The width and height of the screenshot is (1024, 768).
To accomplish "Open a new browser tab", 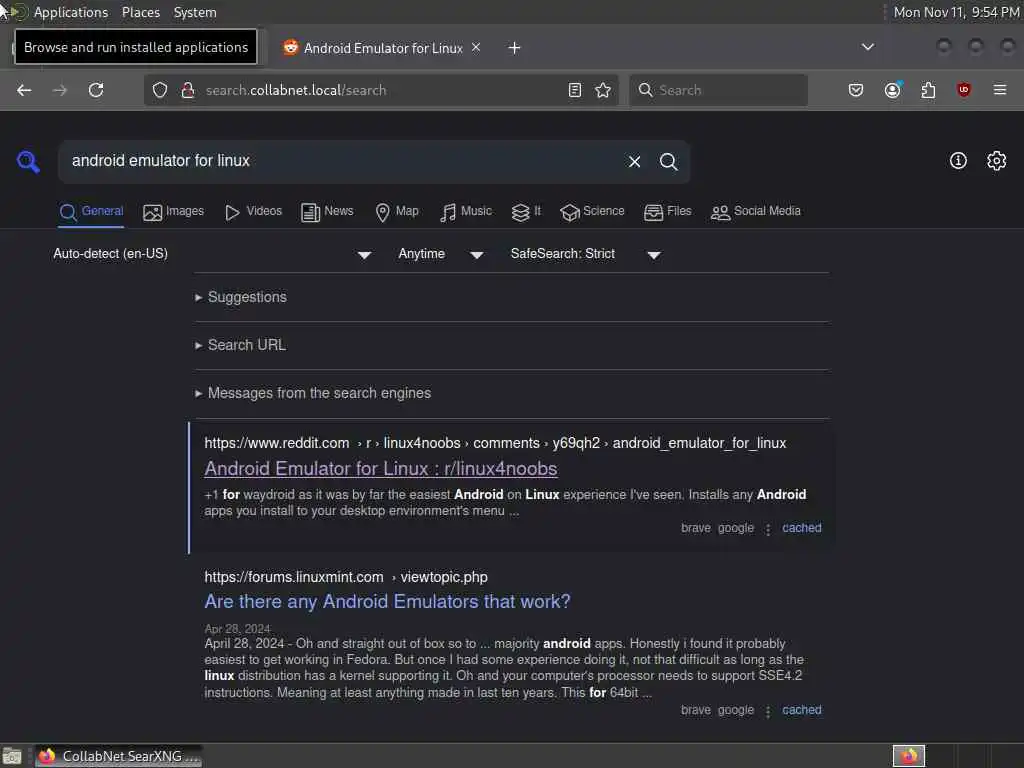I will 515,48.
